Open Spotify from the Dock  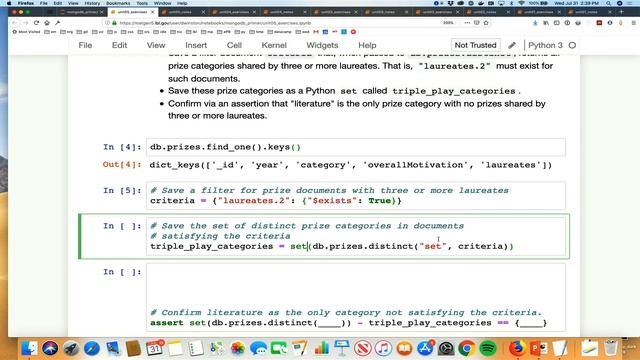pyautogui.click(x=487, y=349)
